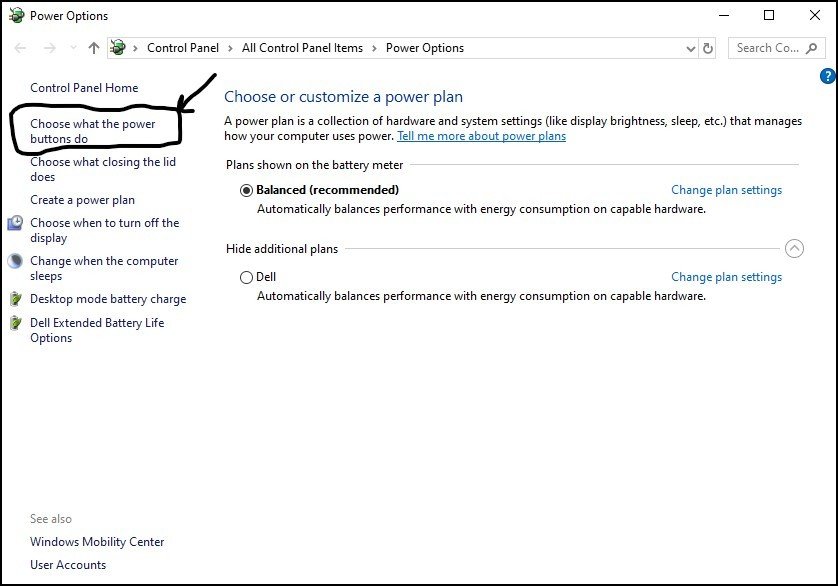Screen dimensions: 838x586
Task: Open the recent locations dropdown arrow
Action: pos(73,48)
